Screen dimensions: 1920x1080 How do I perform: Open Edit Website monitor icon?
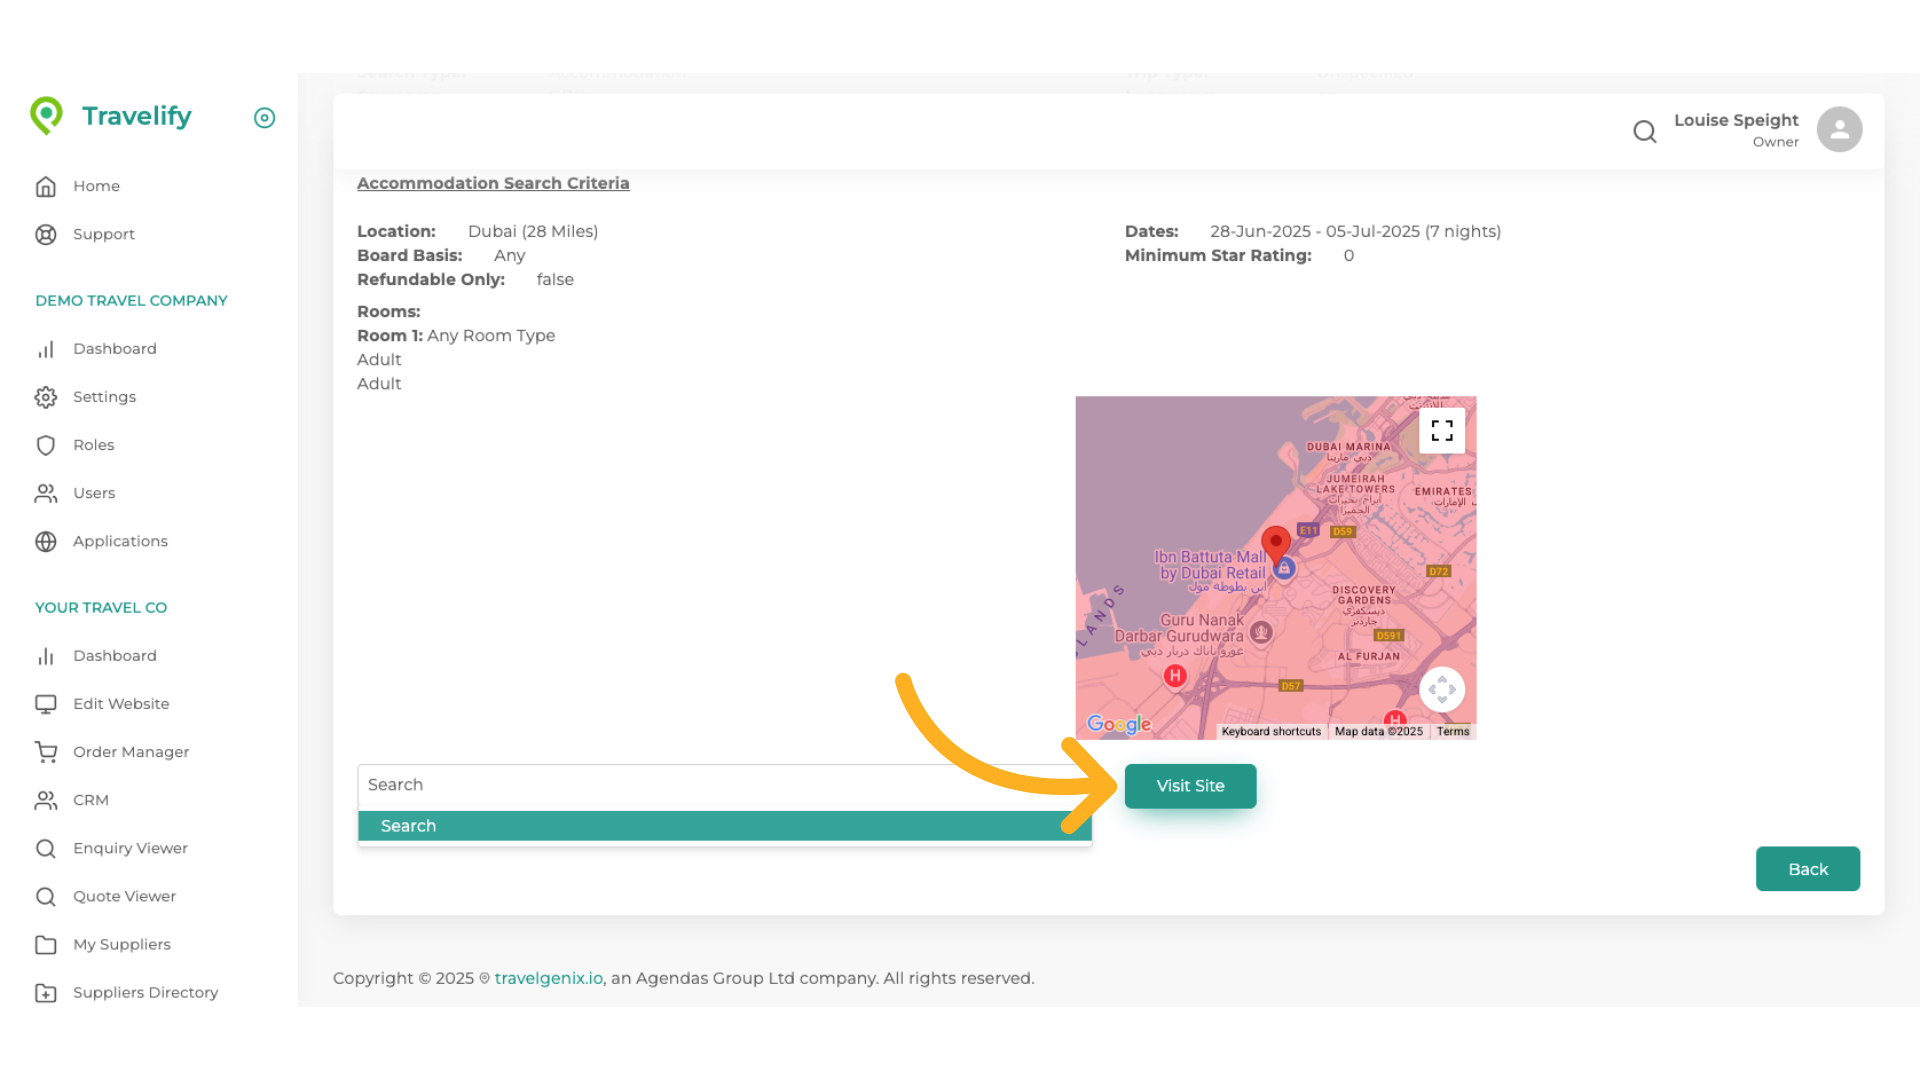46,704
